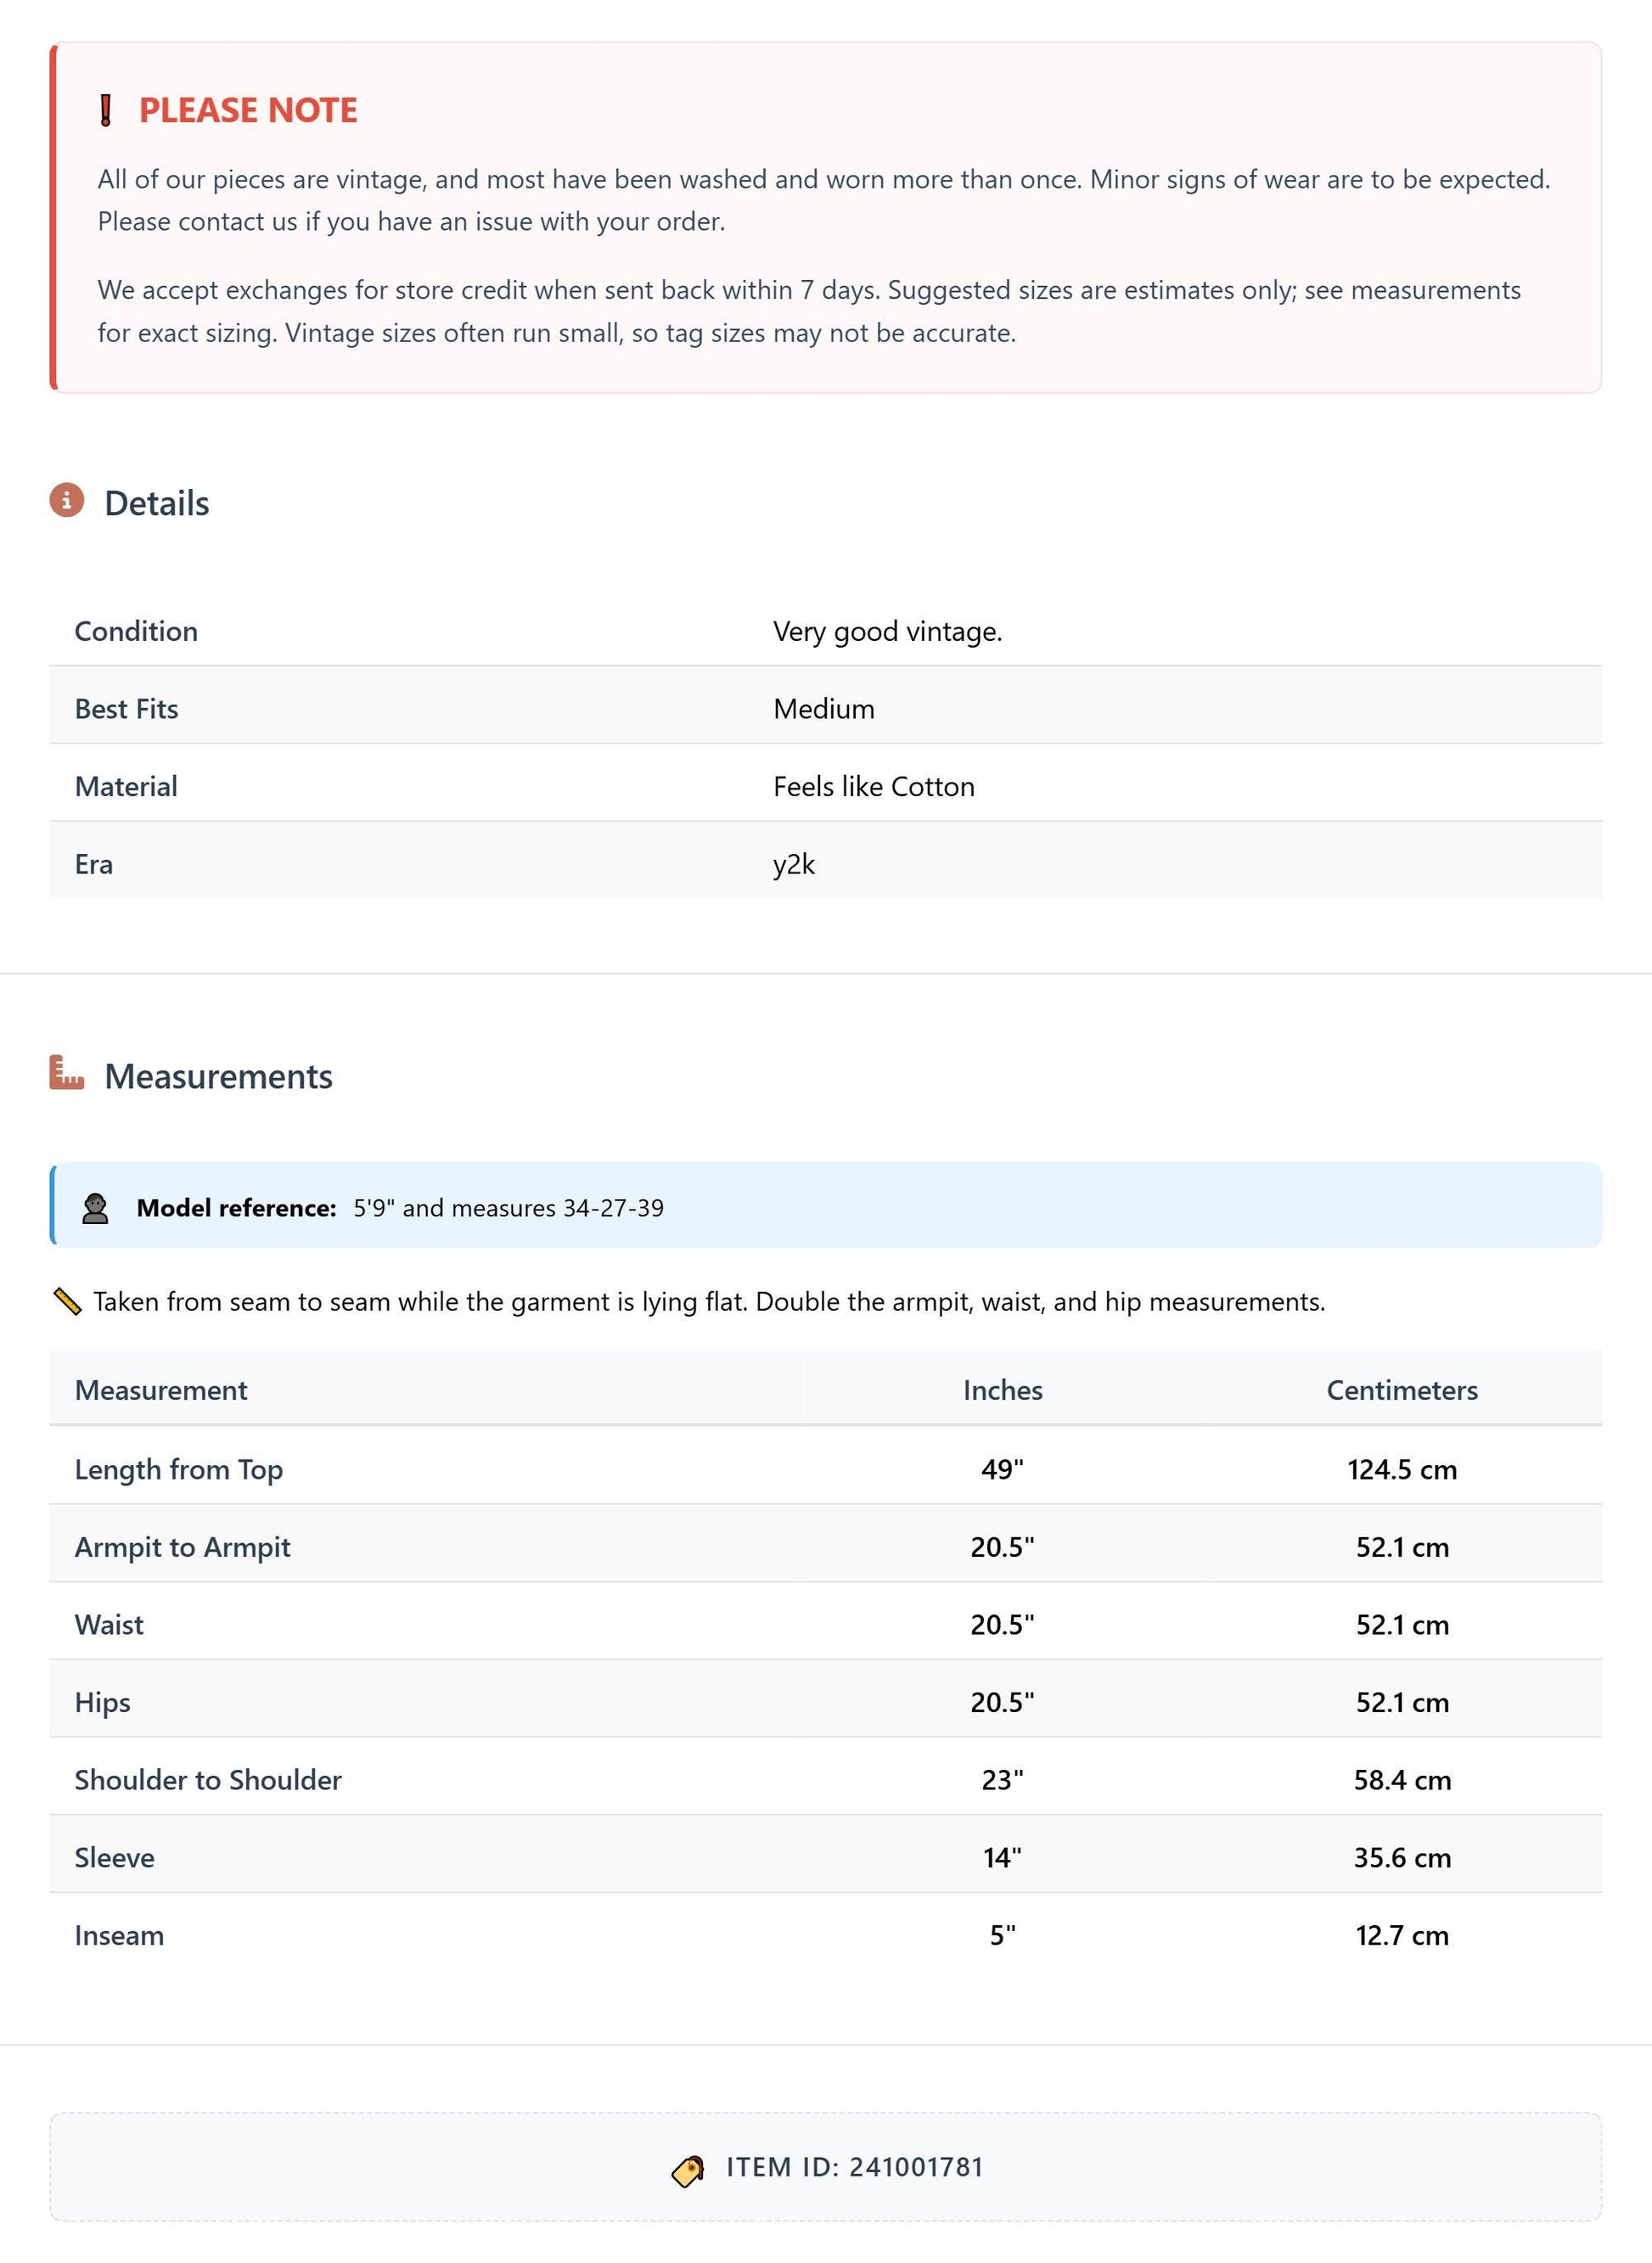Click the Sleeve 35.6 cm value
This screenshot has width=1652, height=2263.
(1402, 1858)
